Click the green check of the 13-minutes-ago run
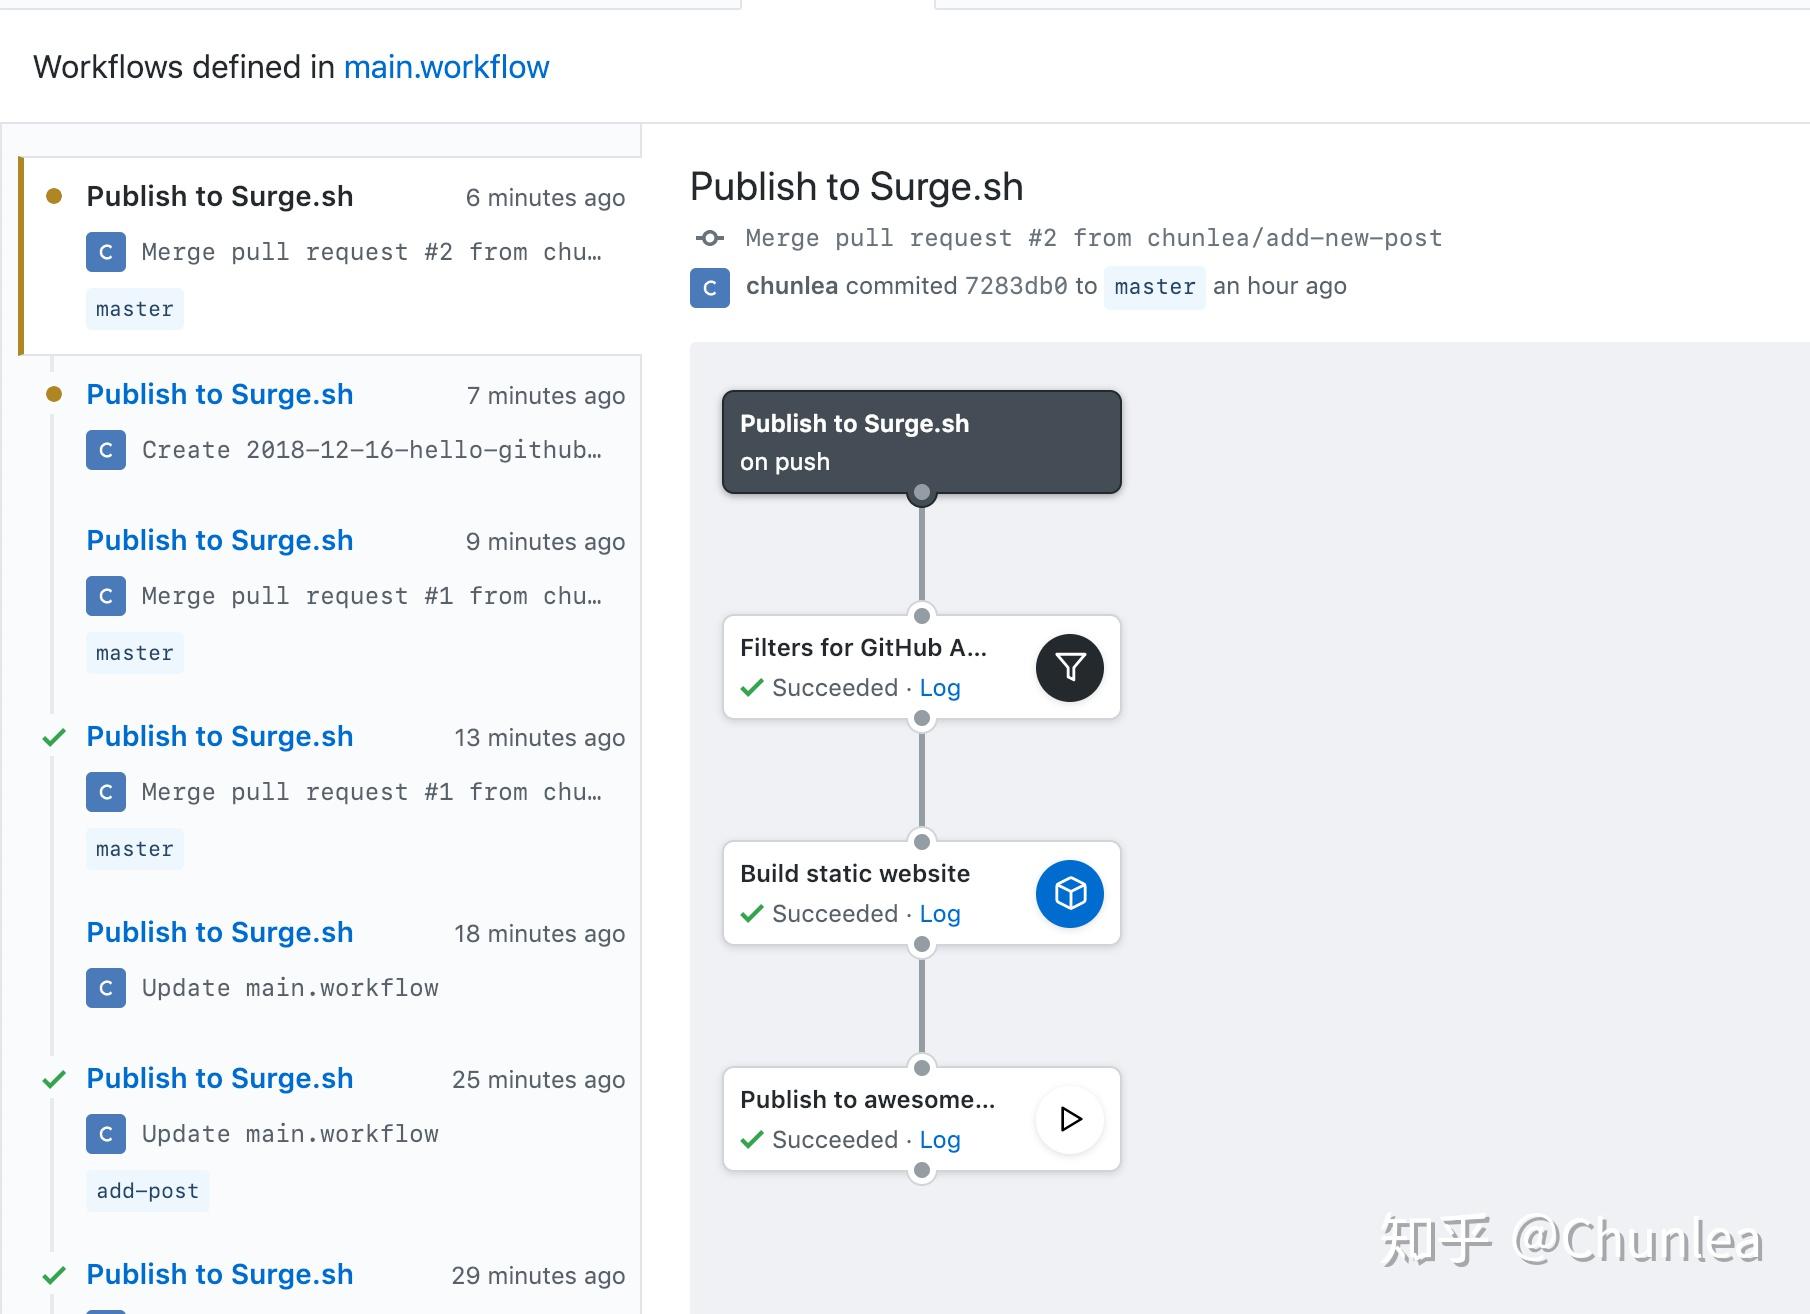This screenshot has width=1810, height=1314. pyautogui.click(x=55, y=738)
